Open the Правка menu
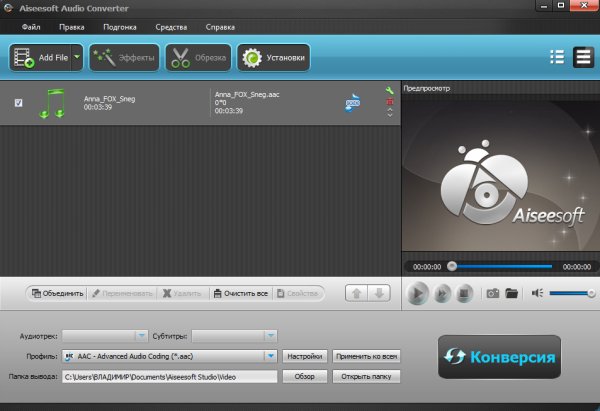This screenshot has width=600, height=411. [72, 27]
